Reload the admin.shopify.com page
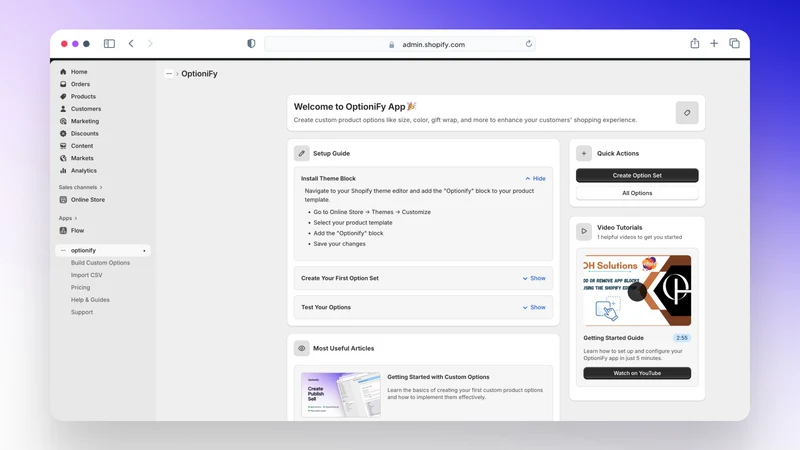The height and width of the screenshot is (450, 800). (529, 44)
